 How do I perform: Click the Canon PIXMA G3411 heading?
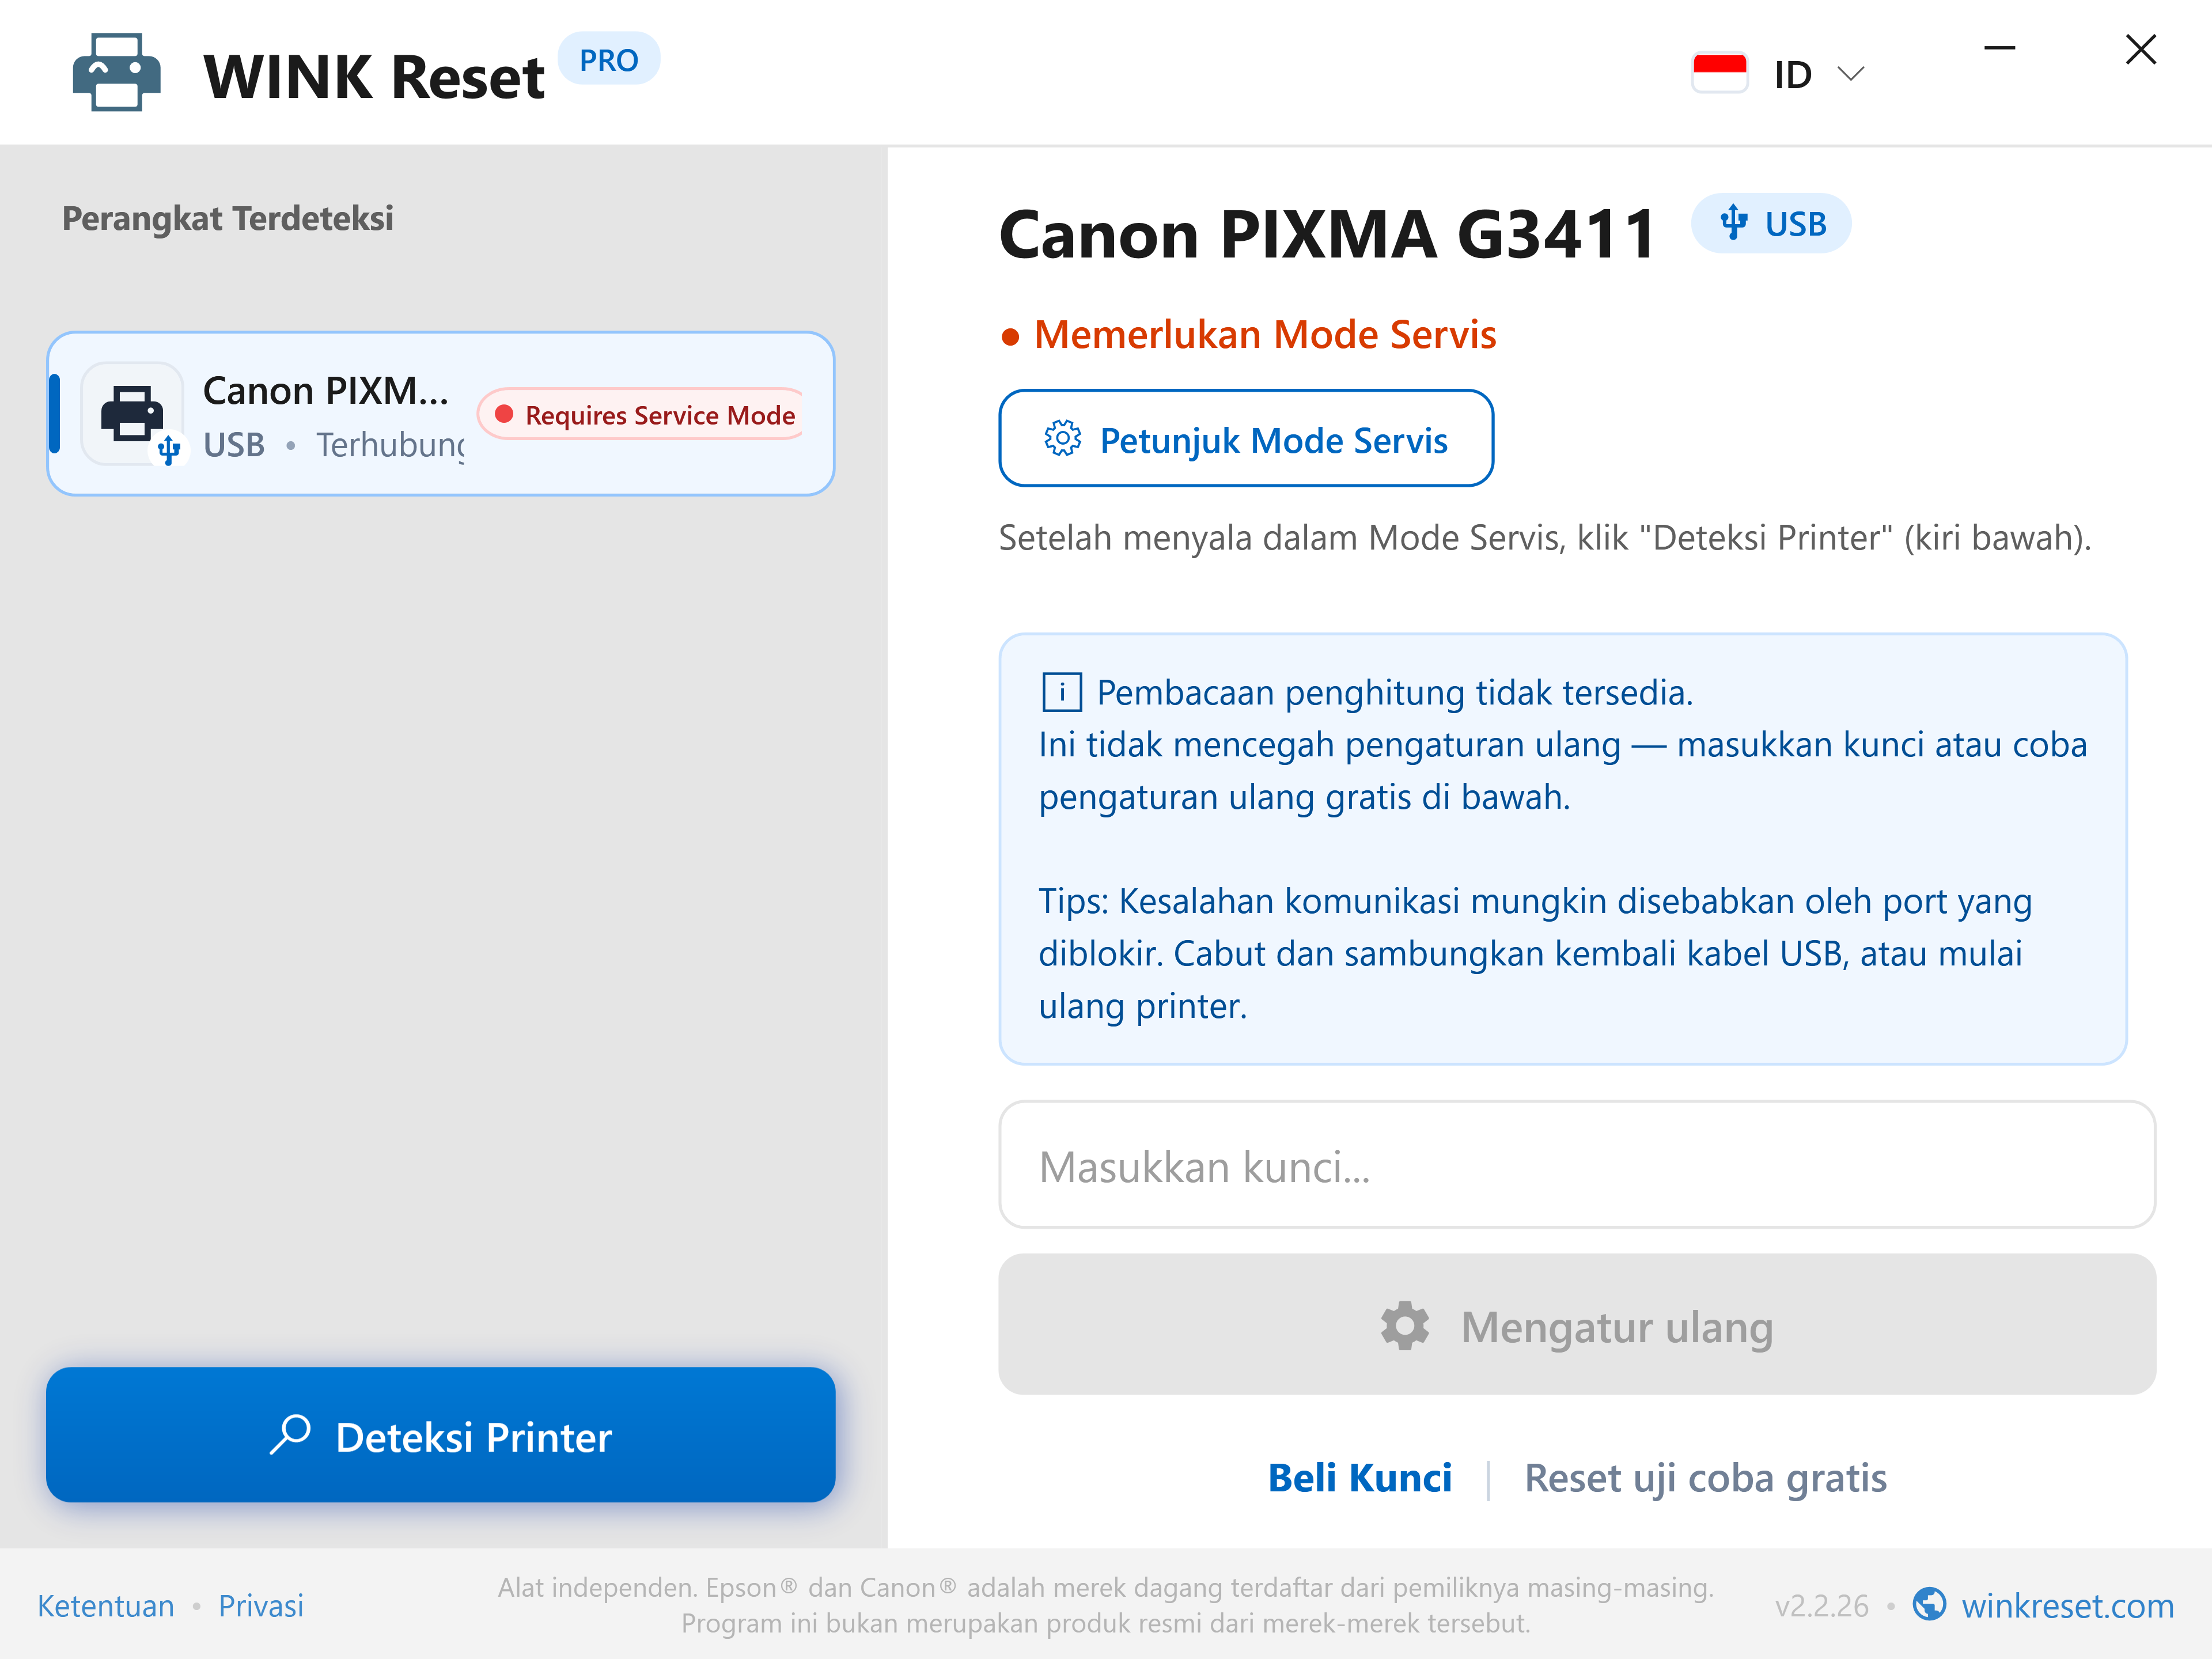(x=1327, y=235)
